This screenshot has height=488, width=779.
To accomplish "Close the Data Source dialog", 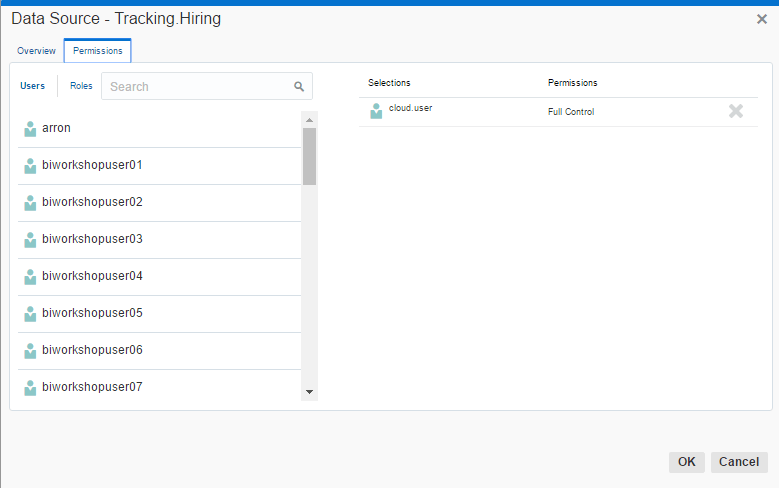I will (762, 19).
